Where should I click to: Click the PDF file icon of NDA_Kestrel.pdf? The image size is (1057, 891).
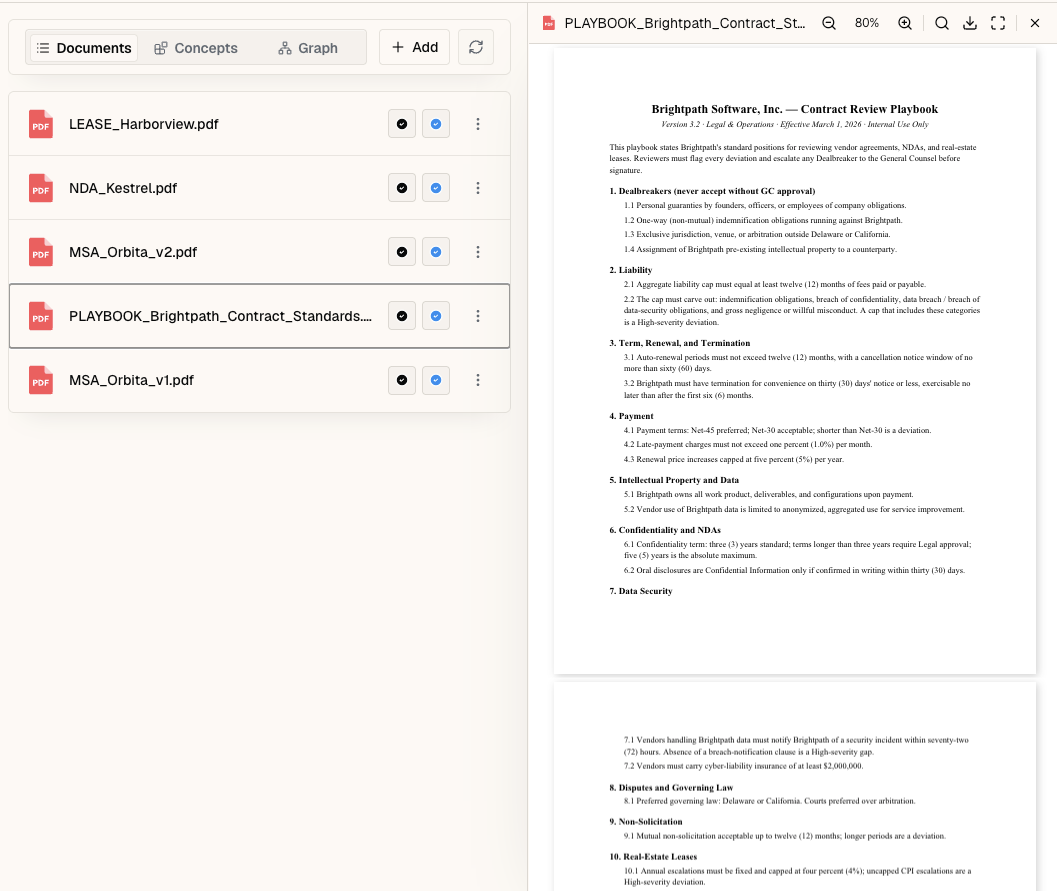coord(41,188)
